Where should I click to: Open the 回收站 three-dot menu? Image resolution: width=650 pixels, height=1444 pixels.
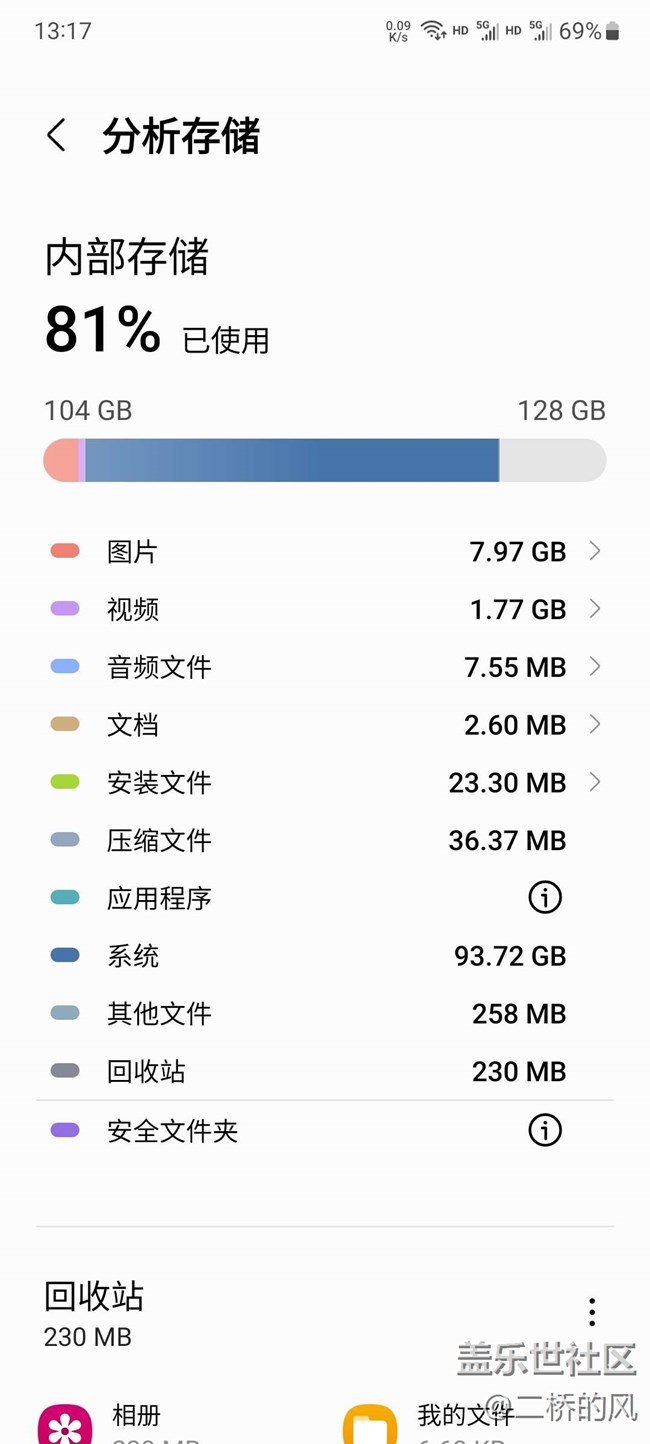tap(591, 1311)
